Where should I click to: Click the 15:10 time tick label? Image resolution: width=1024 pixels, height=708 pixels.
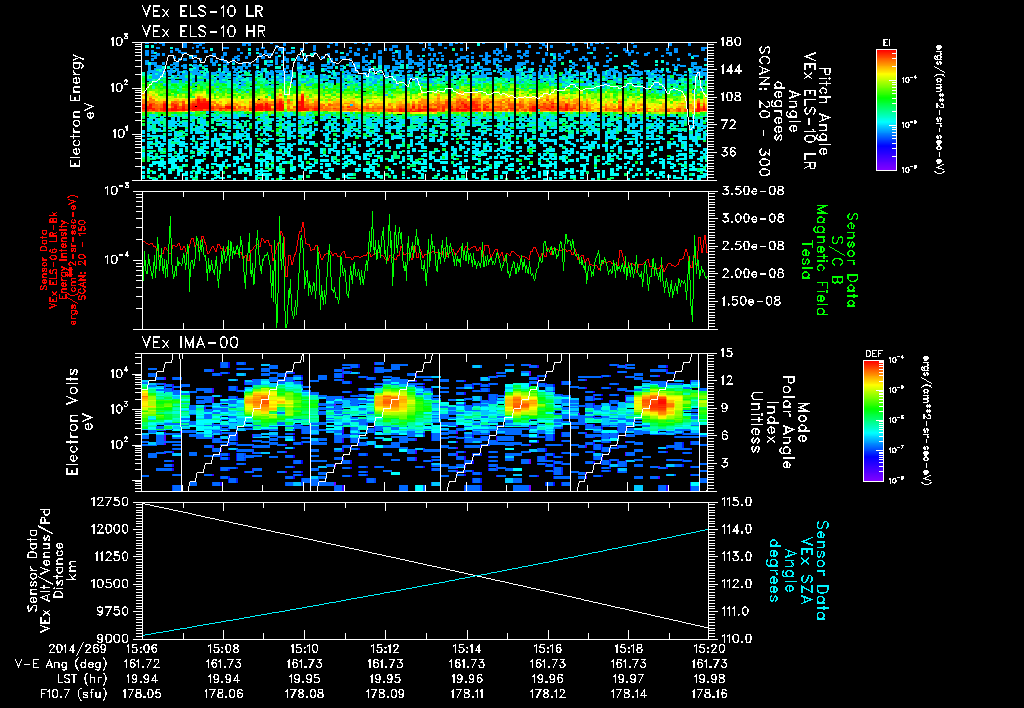(304, 651)
